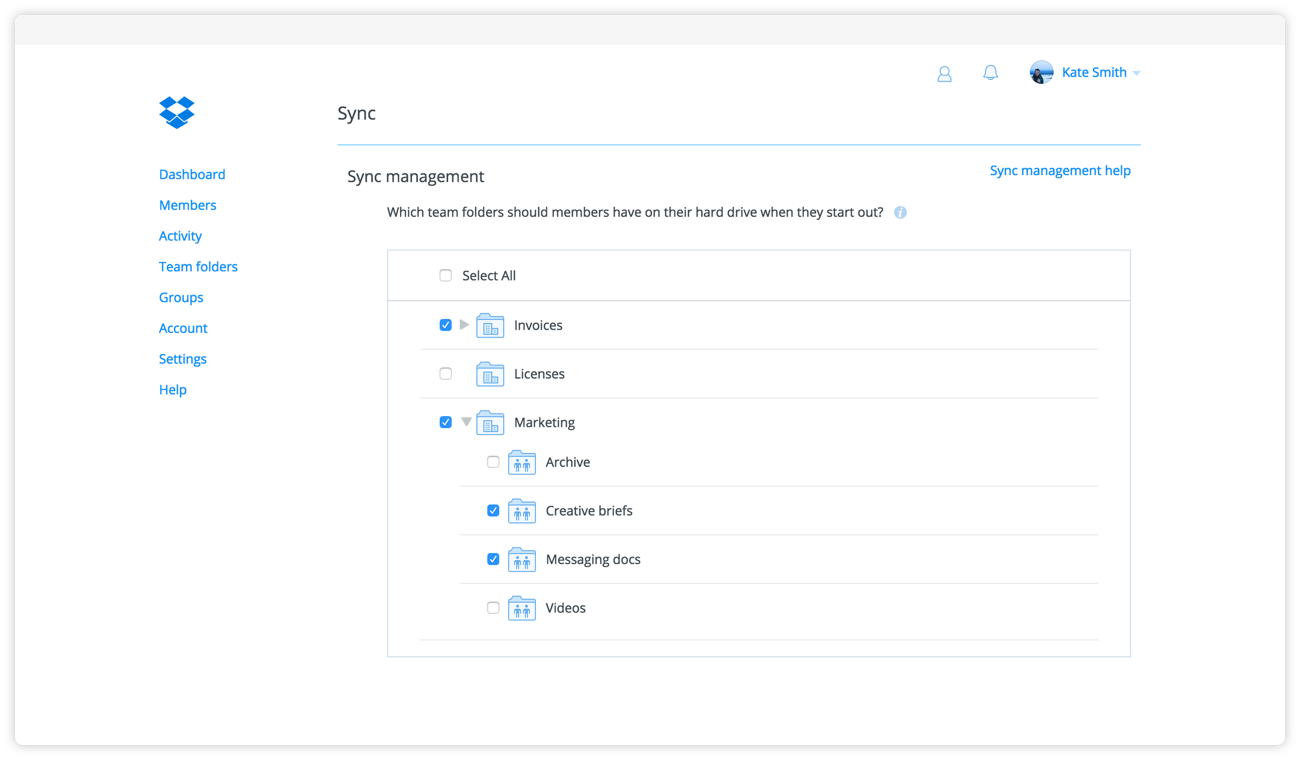The height and width of the screenshot is (760, 1300).
Task: Uncheck the Creative briefs checkbox
Action: coord(493,511)
